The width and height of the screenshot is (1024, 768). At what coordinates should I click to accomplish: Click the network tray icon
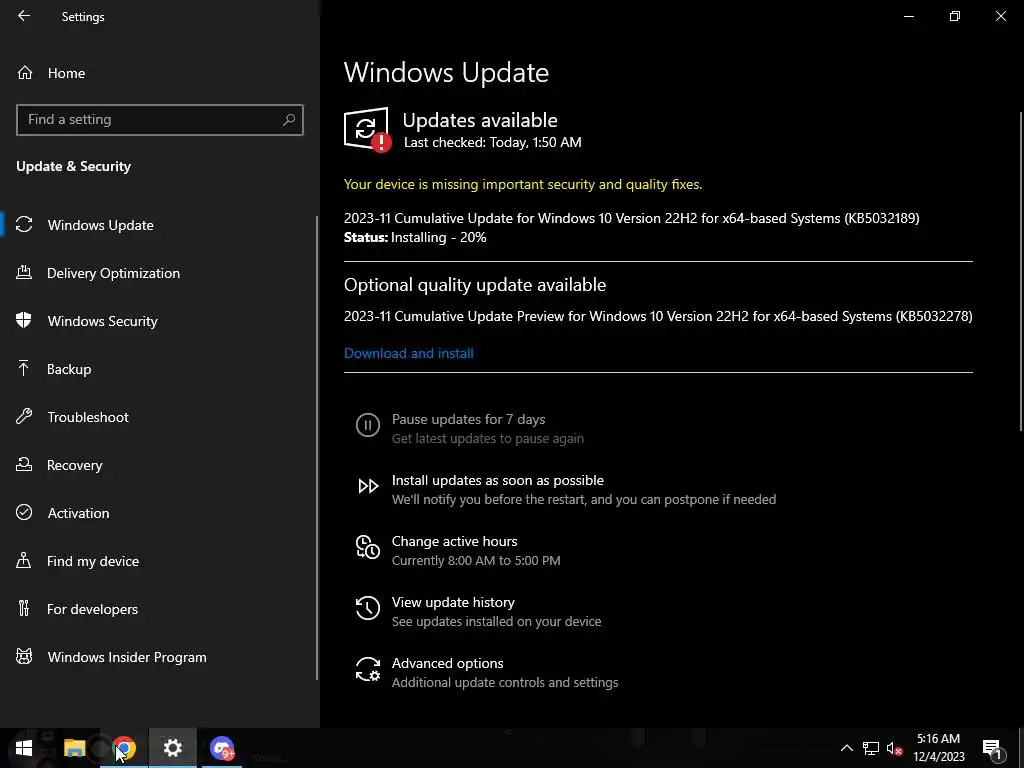point(871,748)
